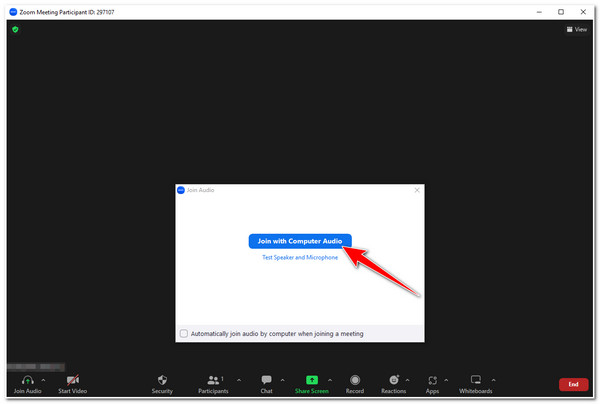
Task: Click Join with Computer Audio button
Action: 300,241
